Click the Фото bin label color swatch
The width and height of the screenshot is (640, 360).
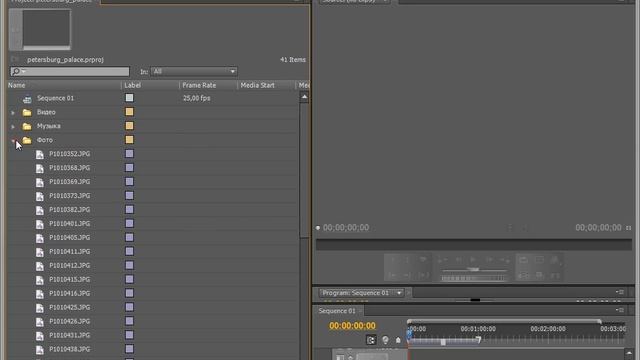tap(129, 140)
